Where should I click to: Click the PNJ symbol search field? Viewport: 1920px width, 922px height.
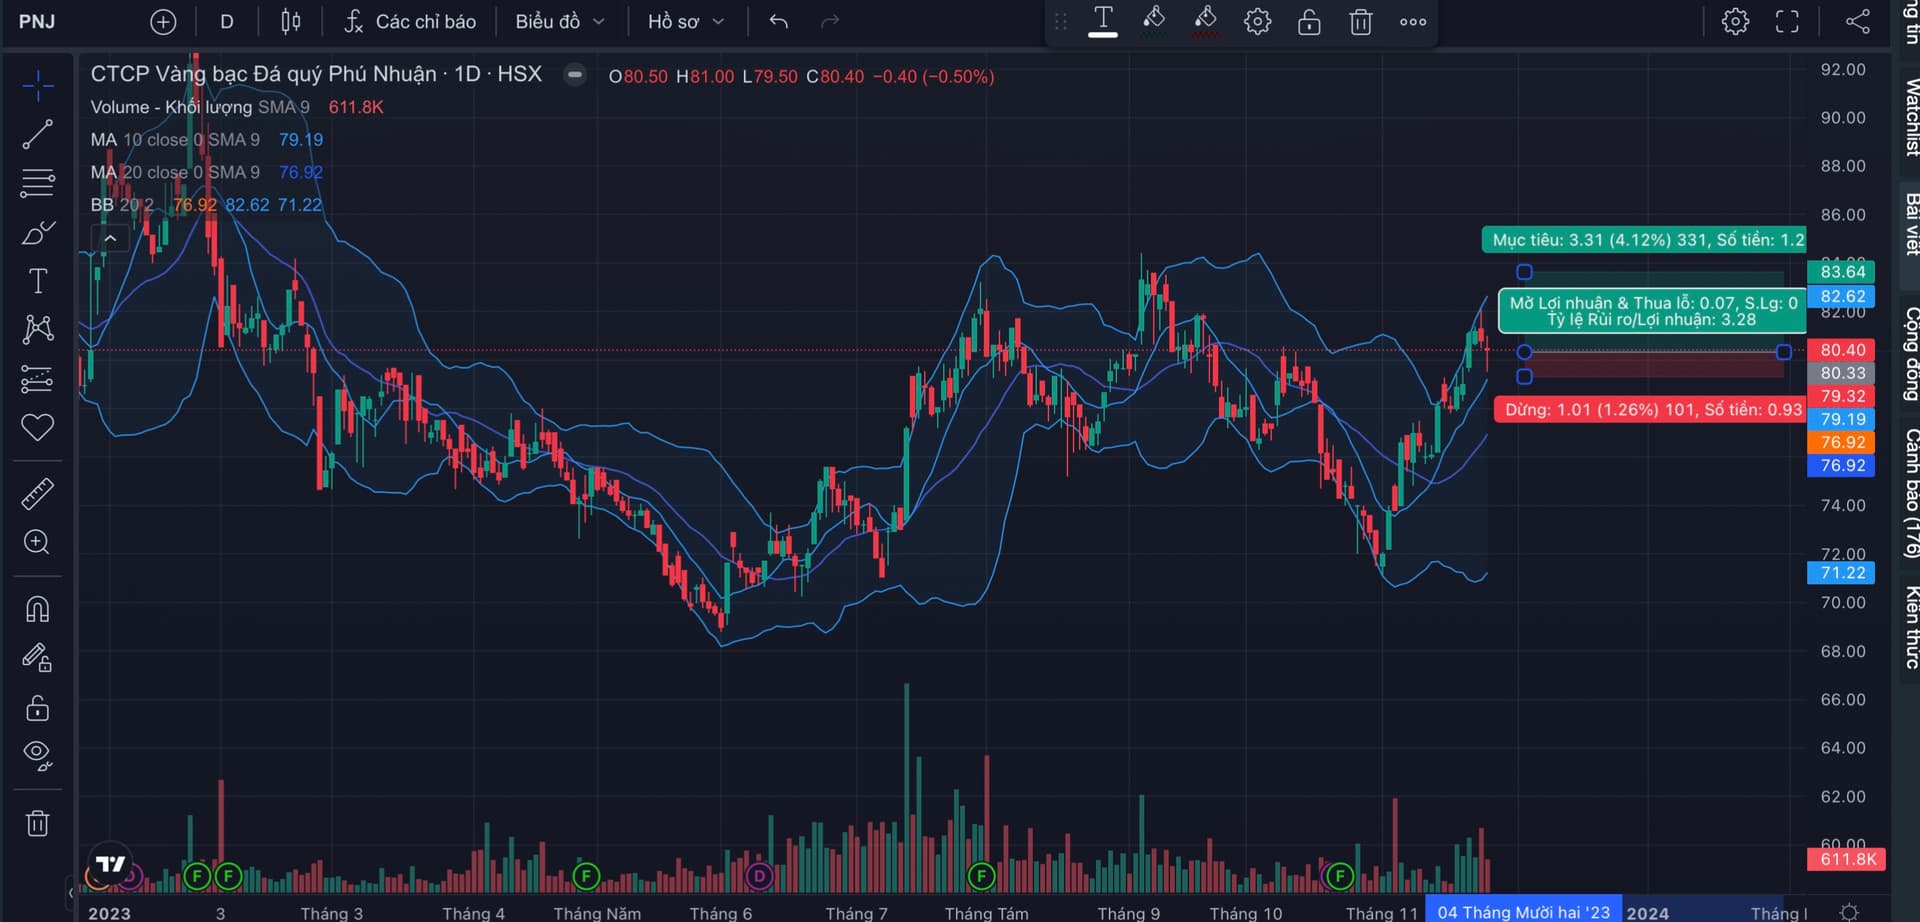click(37, 22)
